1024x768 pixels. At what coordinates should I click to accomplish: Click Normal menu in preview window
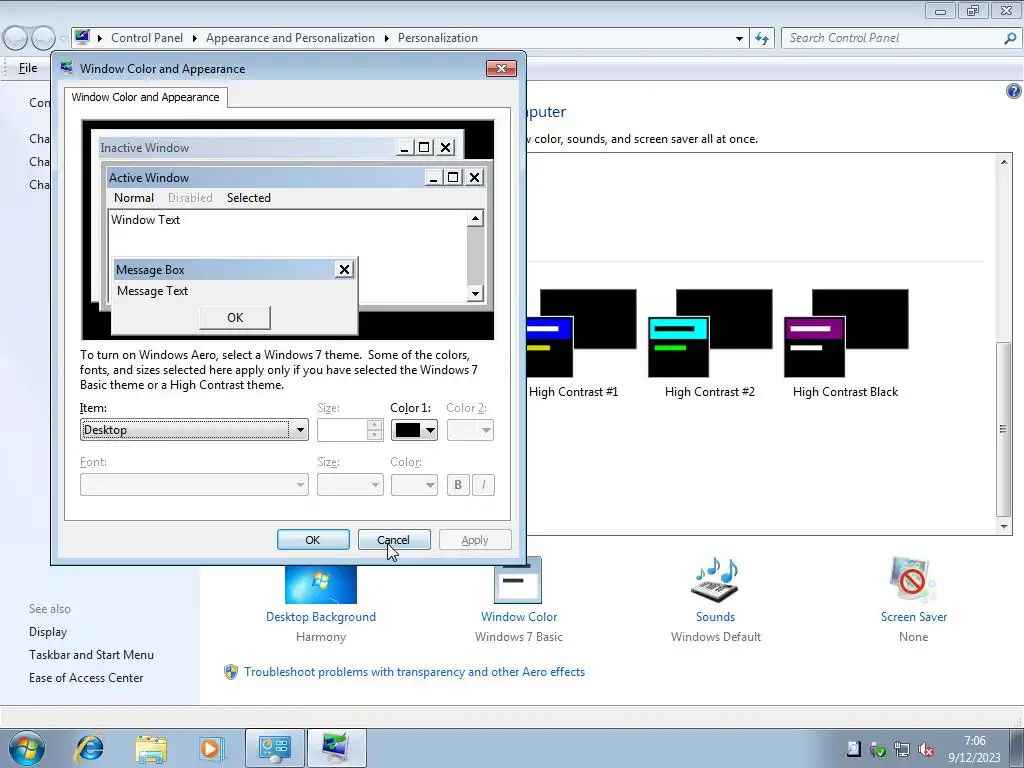click(134, 198)
